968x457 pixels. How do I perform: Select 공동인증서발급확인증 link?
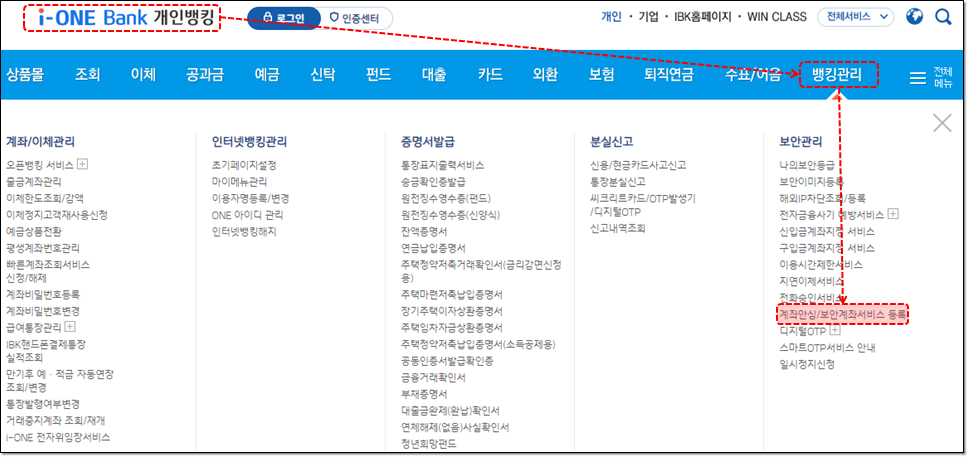coord(447,361)
